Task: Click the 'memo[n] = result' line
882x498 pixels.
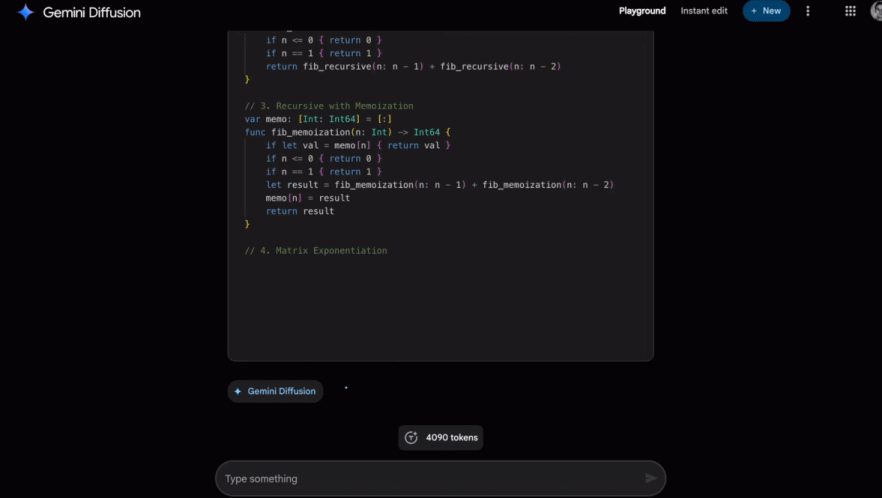Action: (x=308, y=198)
